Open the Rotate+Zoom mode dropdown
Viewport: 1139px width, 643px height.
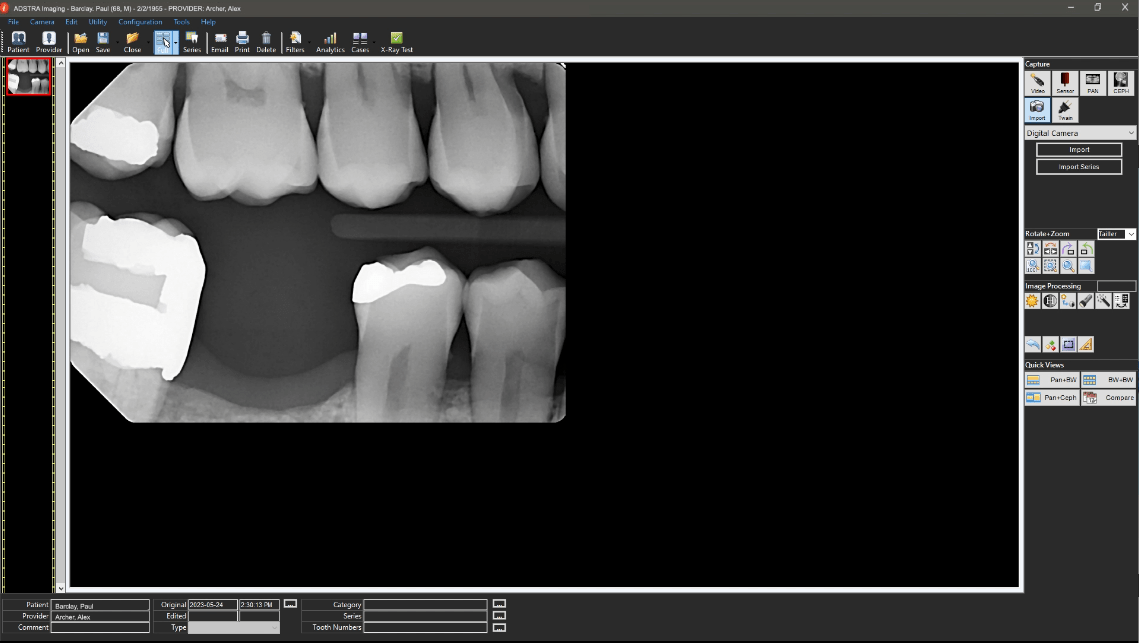tap(1116, 234)
